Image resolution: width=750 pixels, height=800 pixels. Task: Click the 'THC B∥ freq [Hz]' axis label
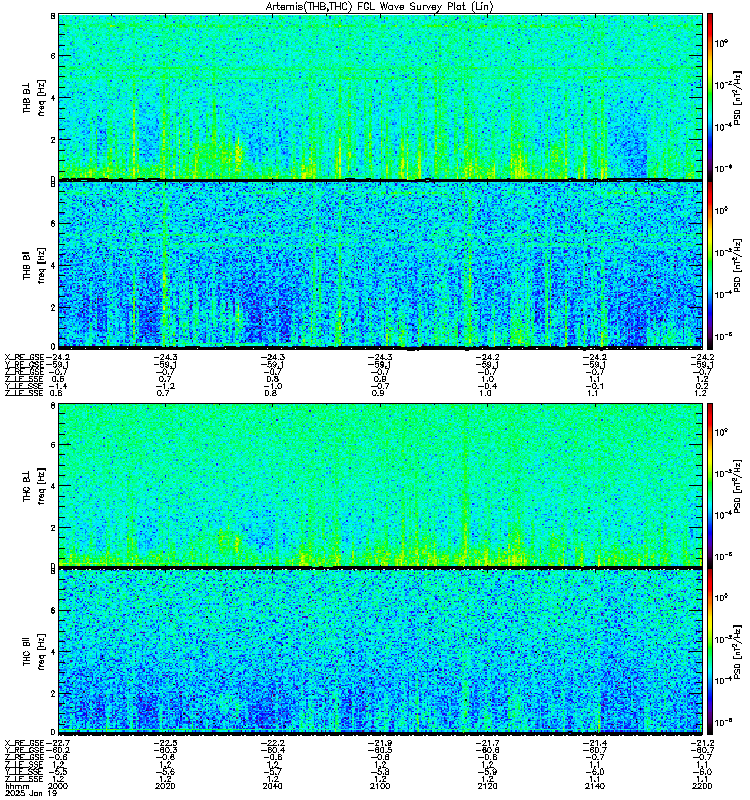pyautogui.click(x=34, y=652)
